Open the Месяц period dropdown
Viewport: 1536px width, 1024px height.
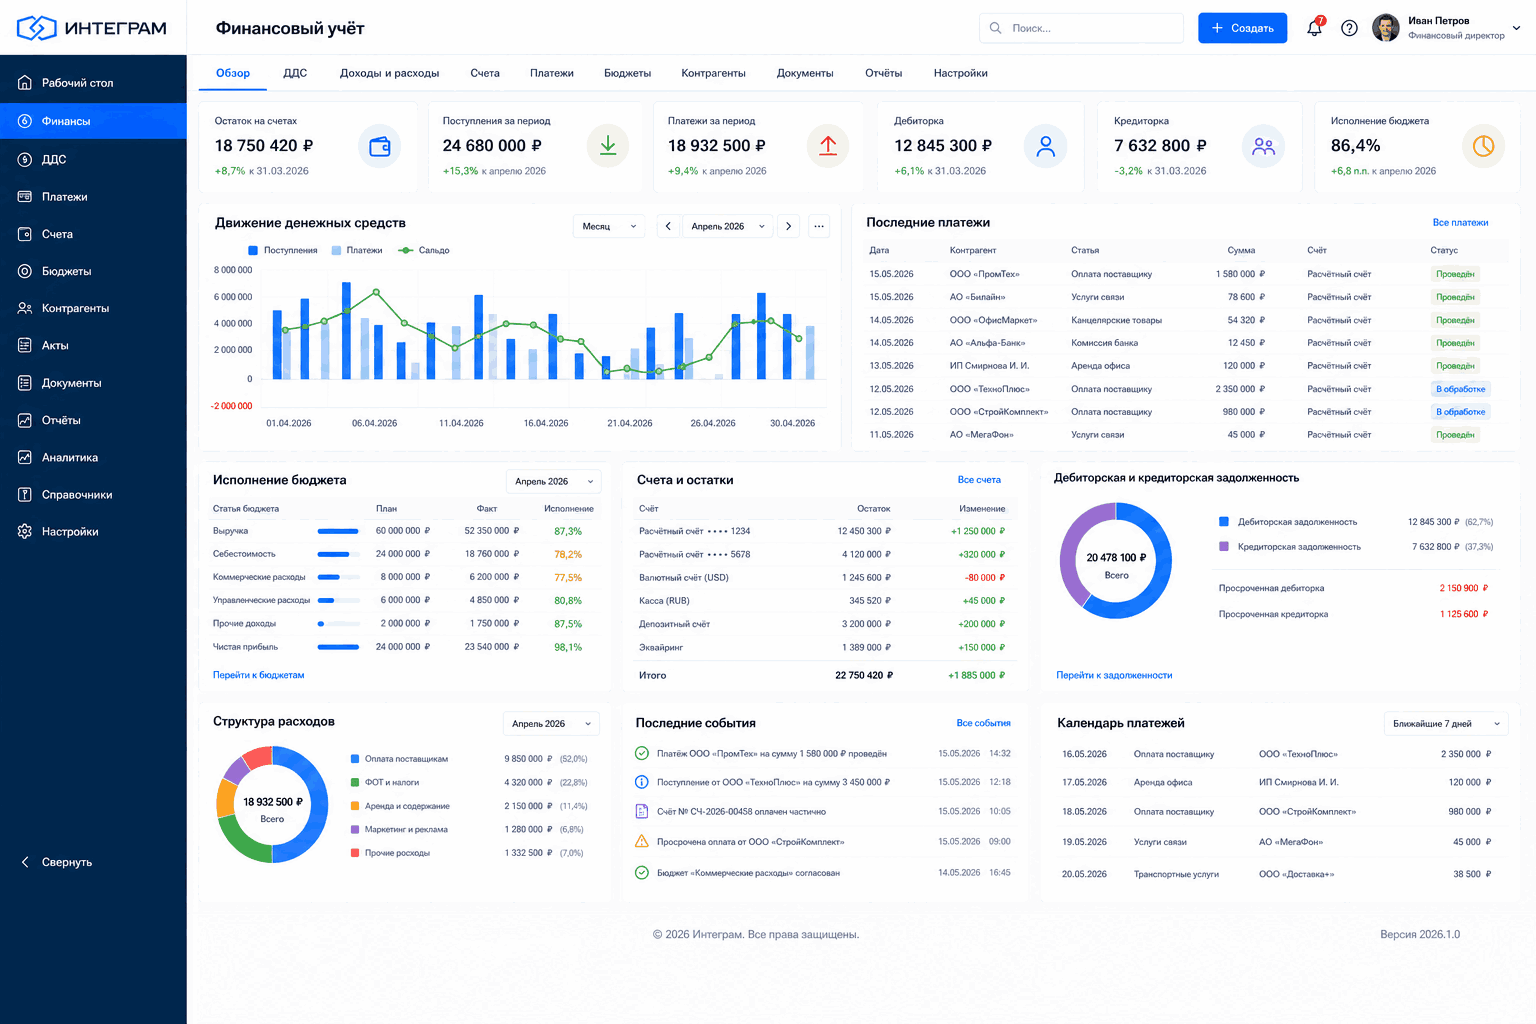coord(609,226)
